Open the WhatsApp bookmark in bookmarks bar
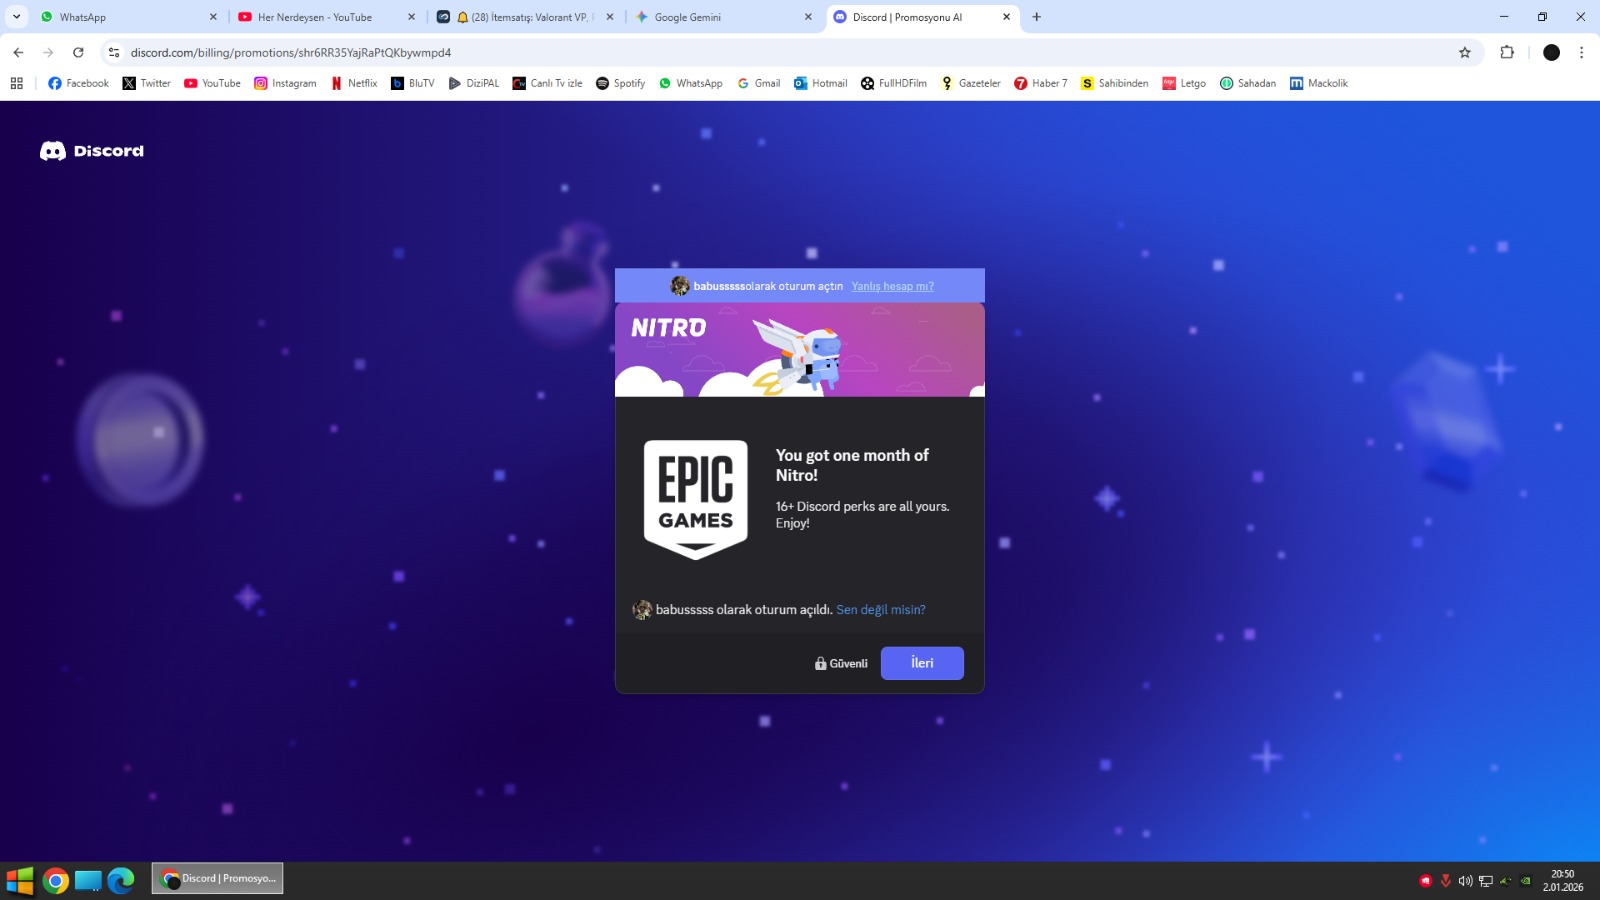1600x900 pixels. tap(690, 83)
